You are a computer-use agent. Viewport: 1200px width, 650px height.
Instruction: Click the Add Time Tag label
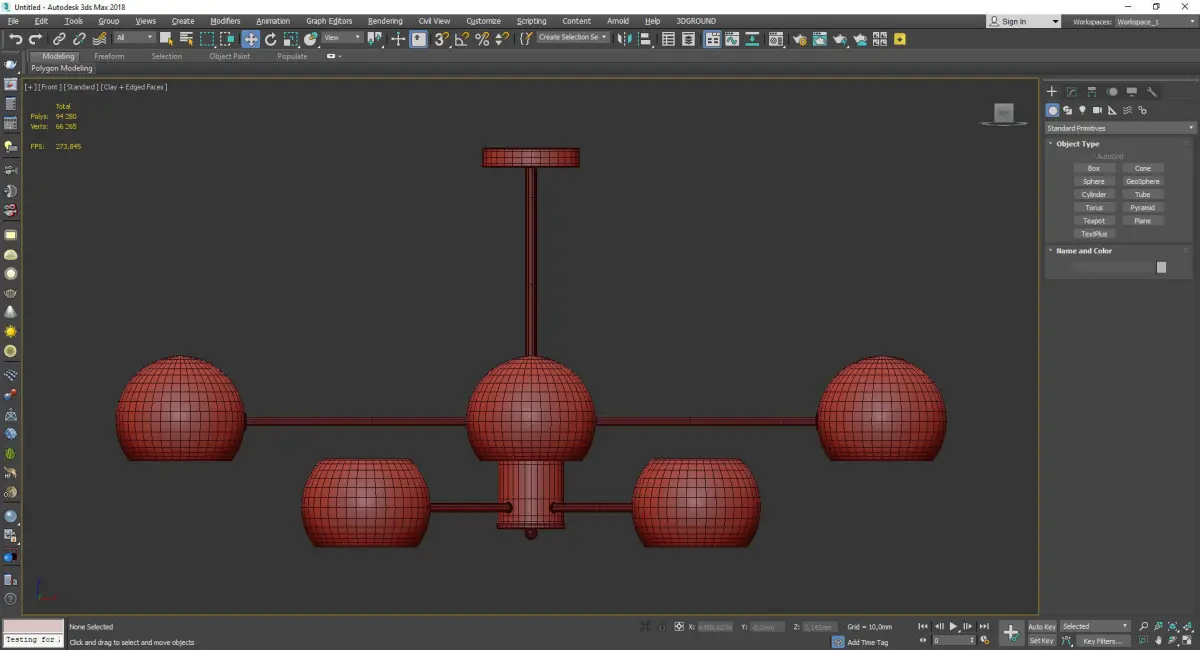pos(867,642)
